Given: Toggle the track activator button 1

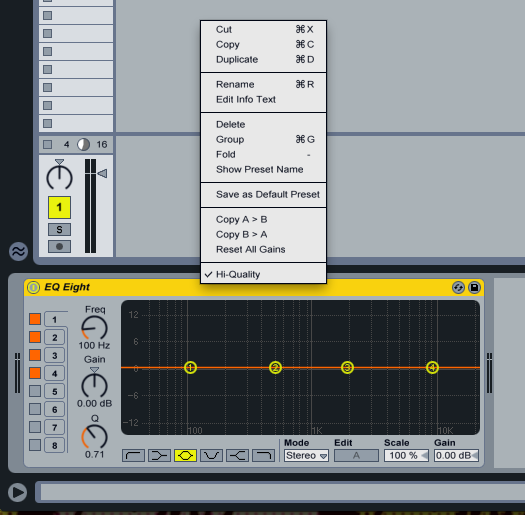Looking at the screenshot, I should 59,207.
